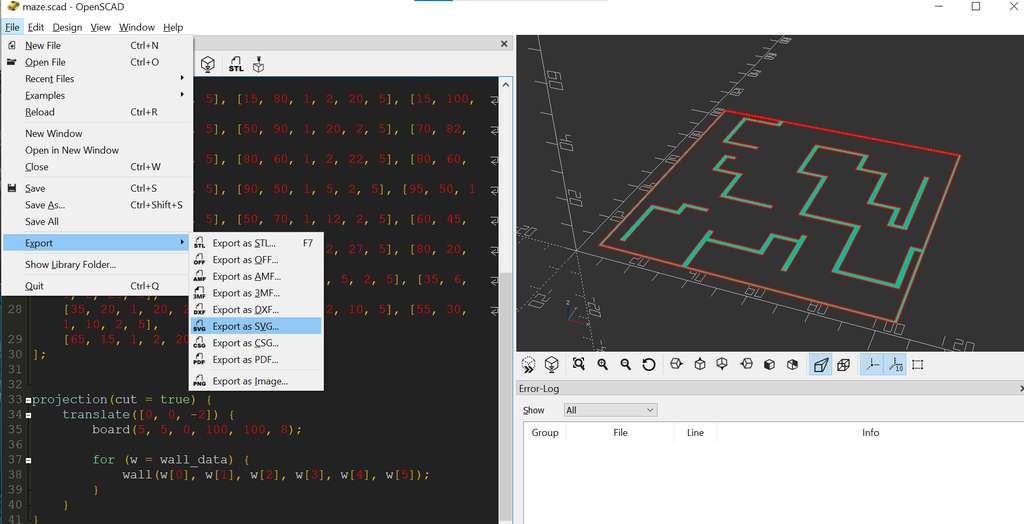Click the View All zoom-fit icon

pos(579,365)
